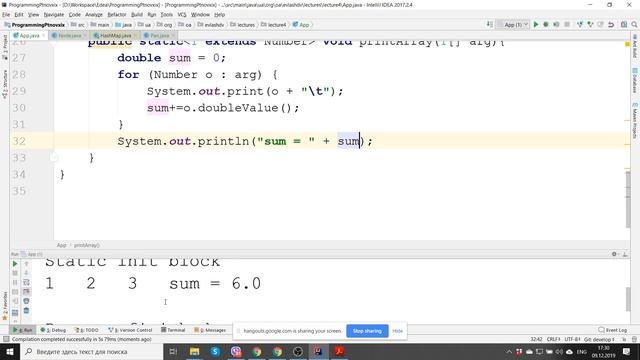Revert changes with undo arrow icon
The image size is (640, 360).
pyautogui.click(x=611, y=24)
